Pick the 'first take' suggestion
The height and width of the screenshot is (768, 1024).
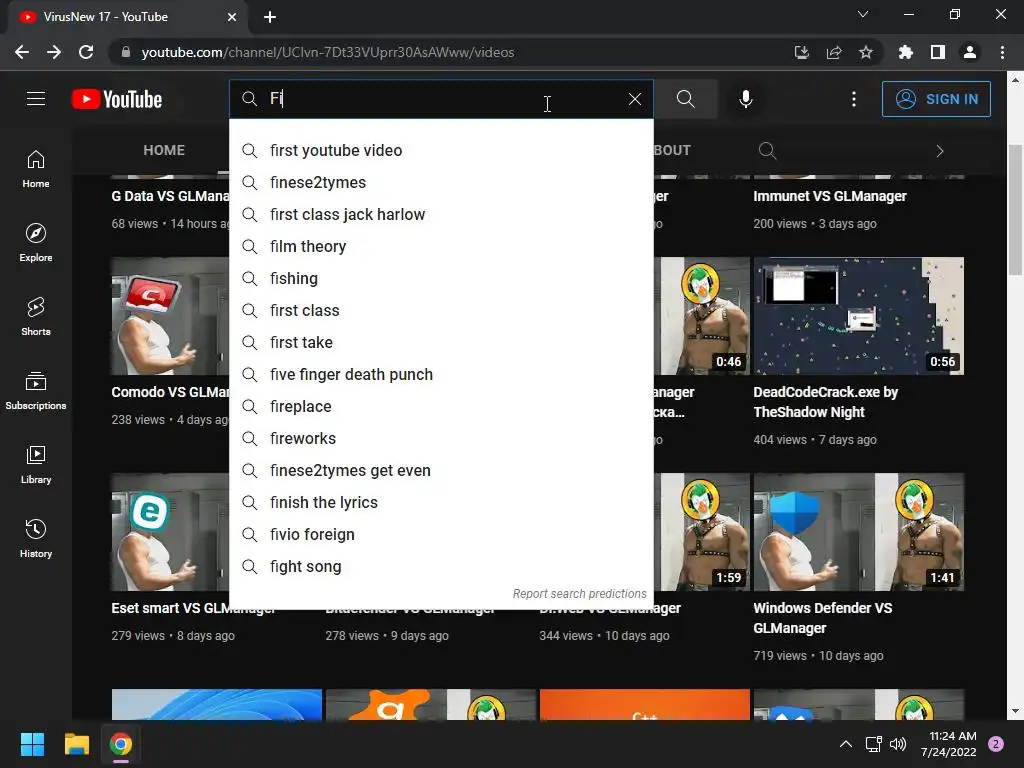[441, 342]
